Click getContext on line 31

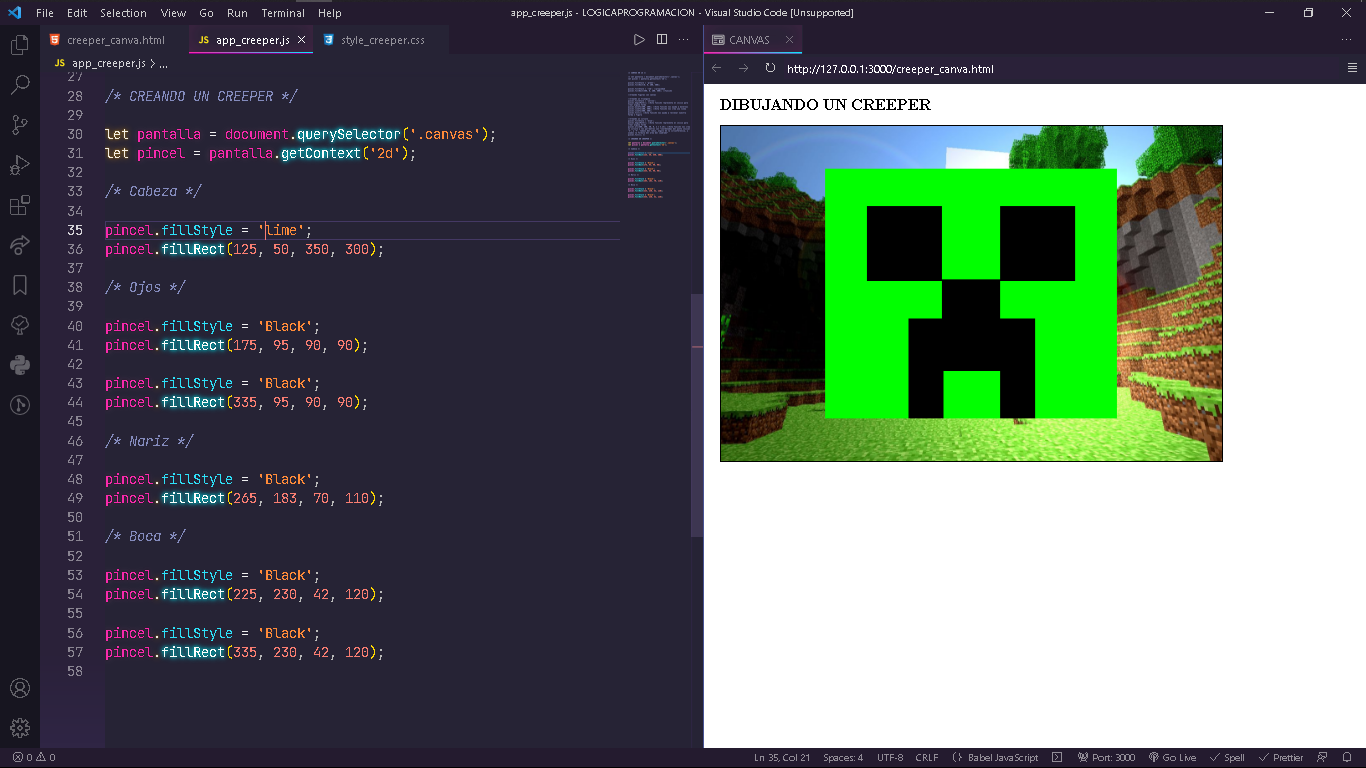tap(320, 153)
